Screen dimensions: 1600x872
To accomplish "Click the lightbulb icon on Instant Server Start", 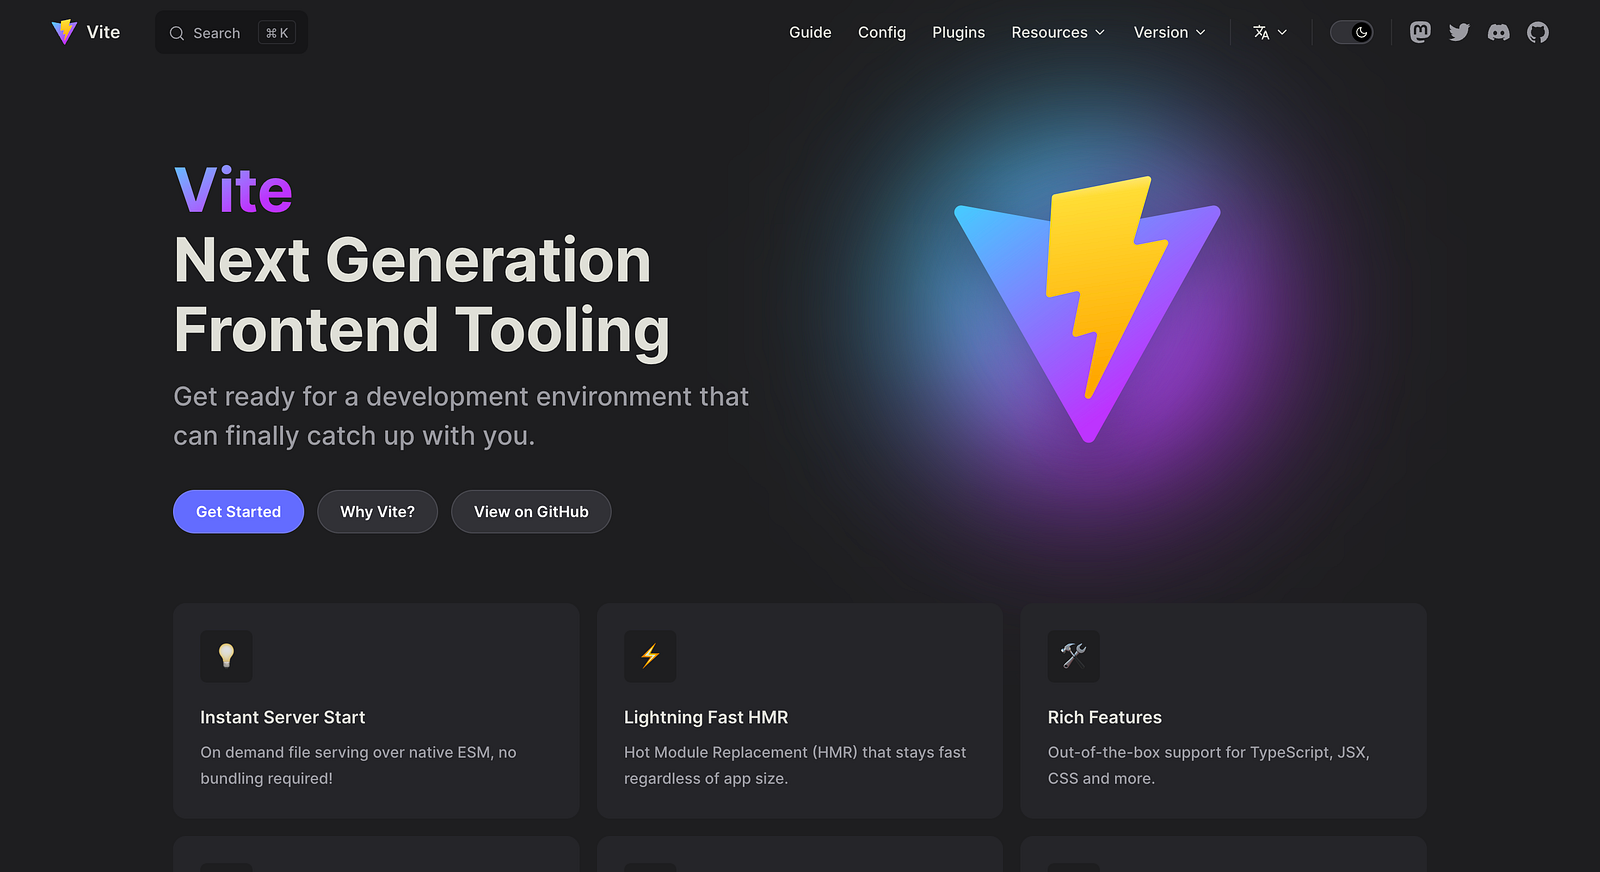I will (226, 656).
